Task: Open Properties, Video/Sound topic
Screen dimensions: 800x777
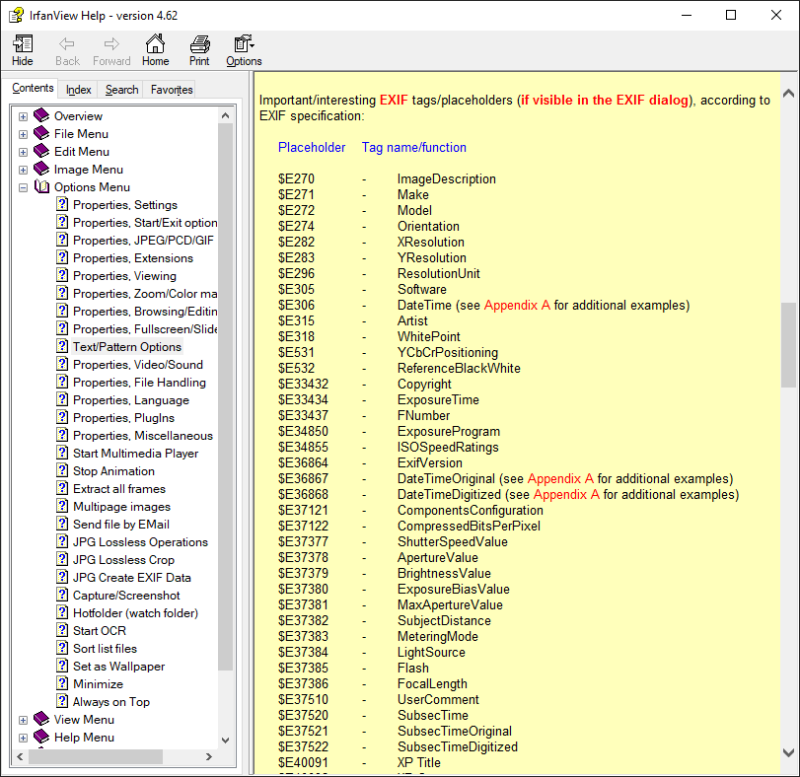Action: [x=138, y=364]
